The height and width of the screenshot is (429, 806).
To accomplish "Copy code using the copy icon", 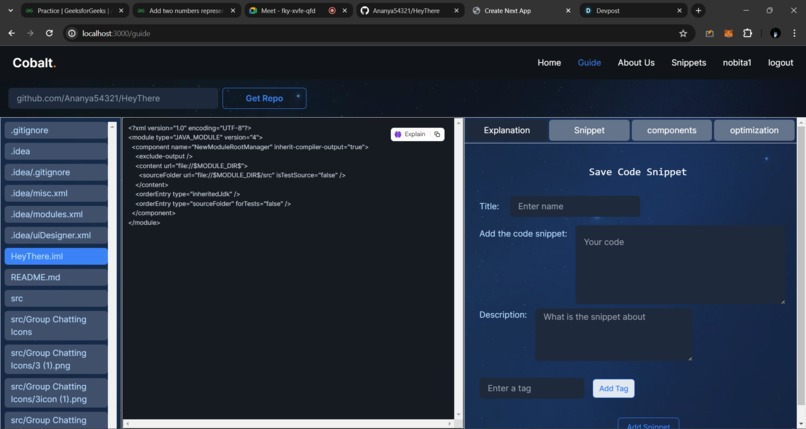I will (437, 134).
